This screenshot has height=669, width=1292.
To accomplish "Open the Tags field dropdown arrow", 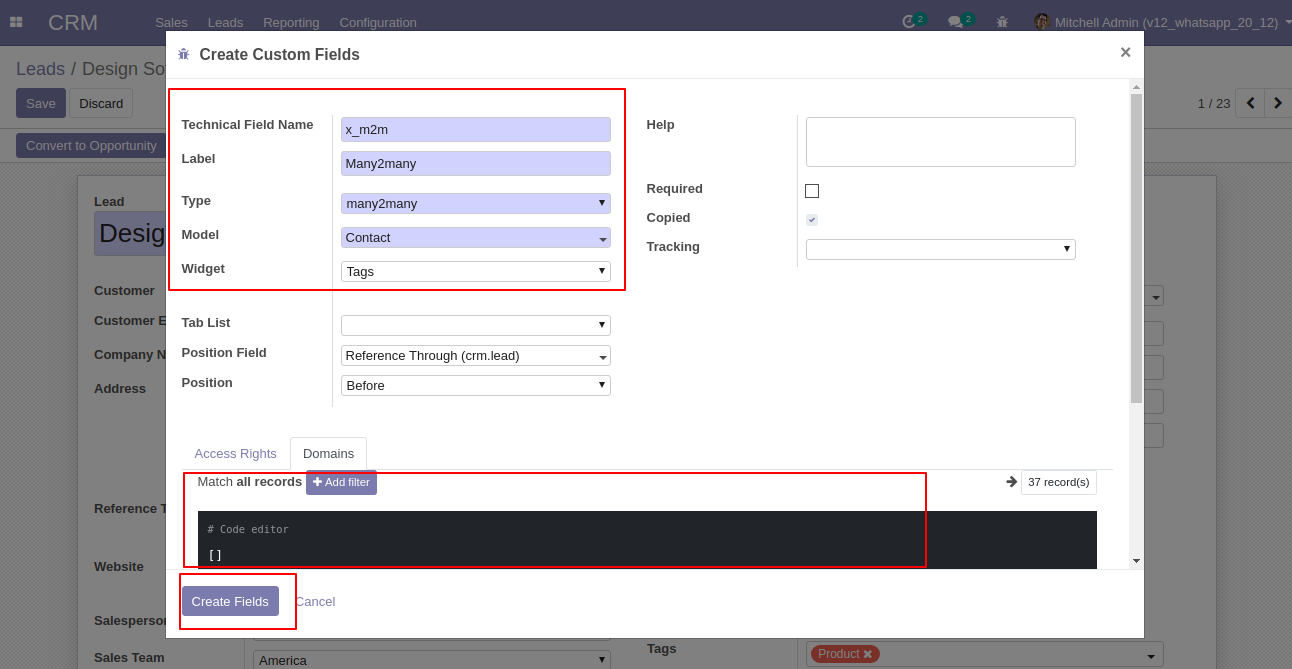I will 1153,656.
